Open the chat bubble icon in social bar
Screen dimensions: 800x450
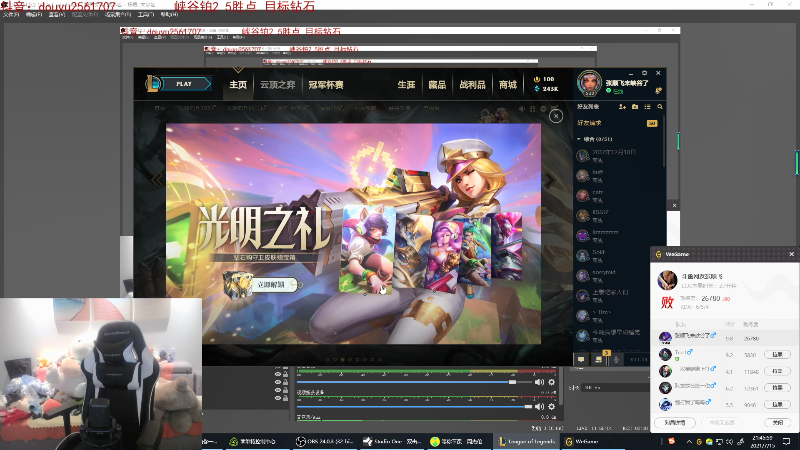pos(581,360)
